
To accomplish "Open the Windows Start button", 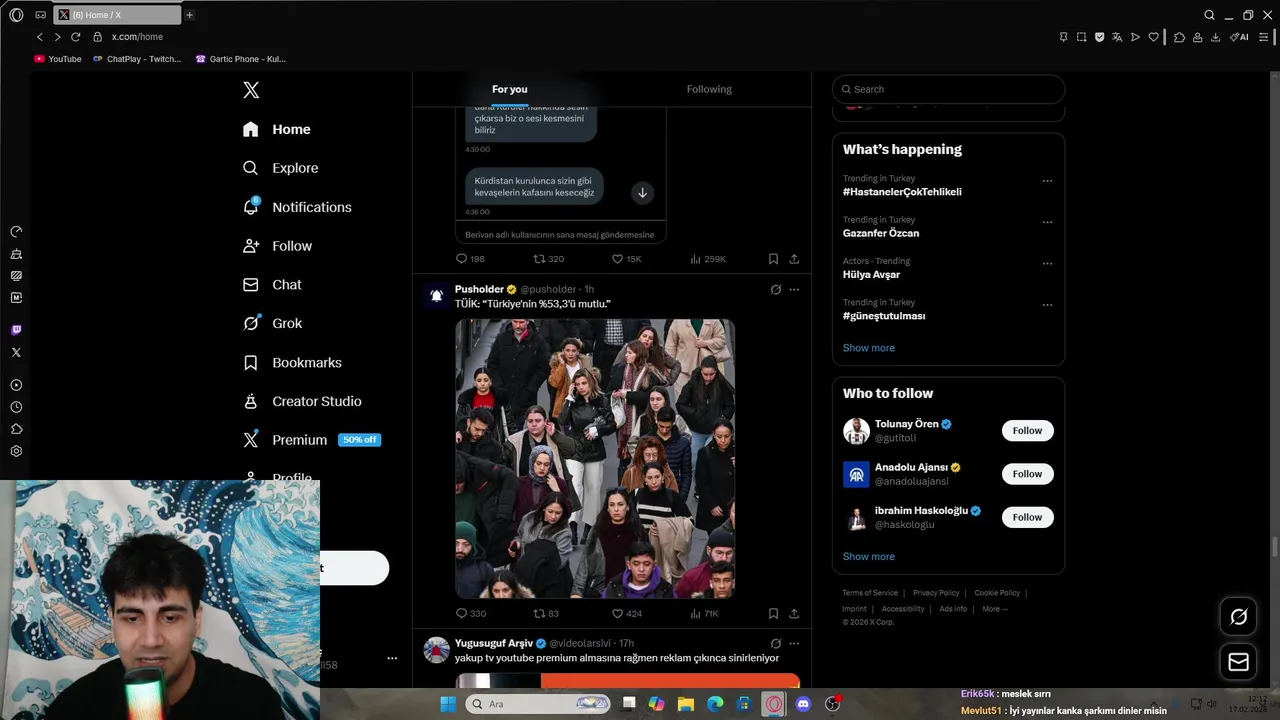I will 448,704.
